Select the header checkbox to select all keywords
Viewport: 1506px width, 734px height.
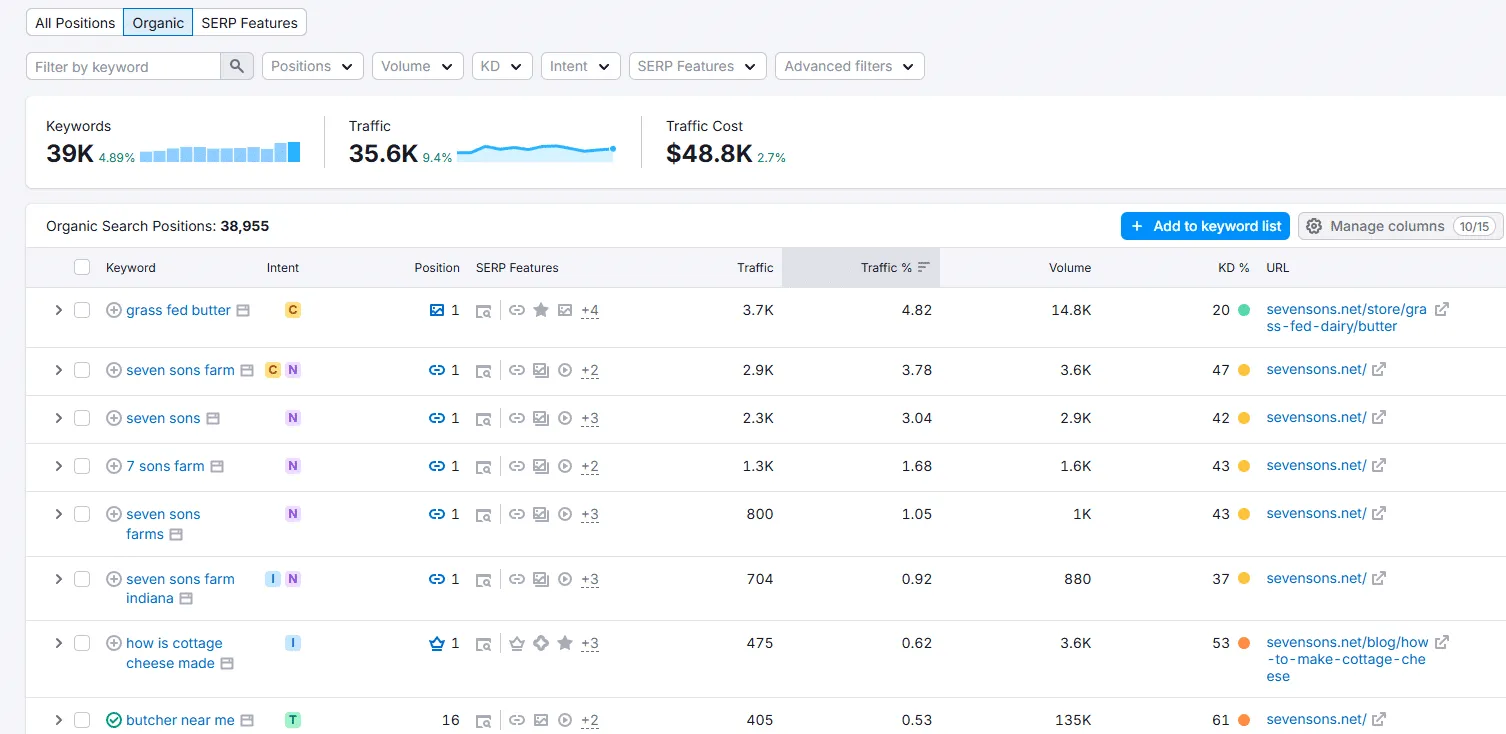(x=82, y=267)
